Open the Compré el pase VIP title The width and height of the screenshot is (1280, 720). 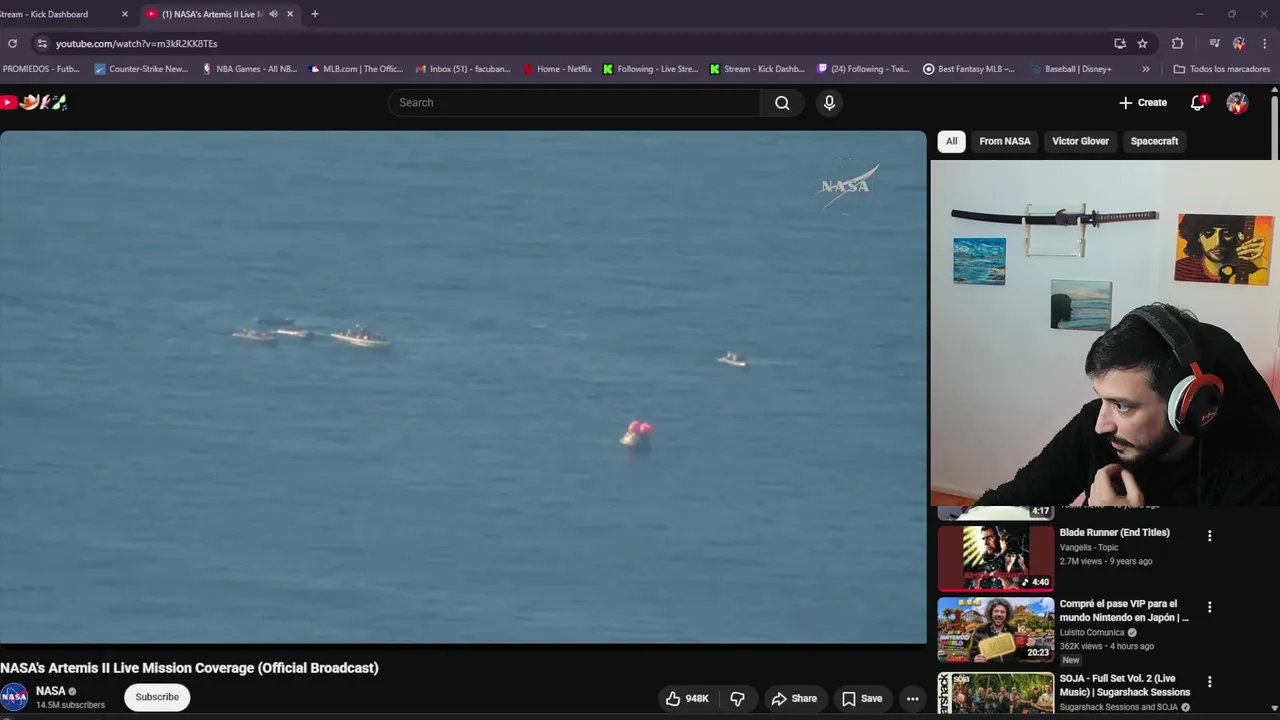coord(1124,611)
